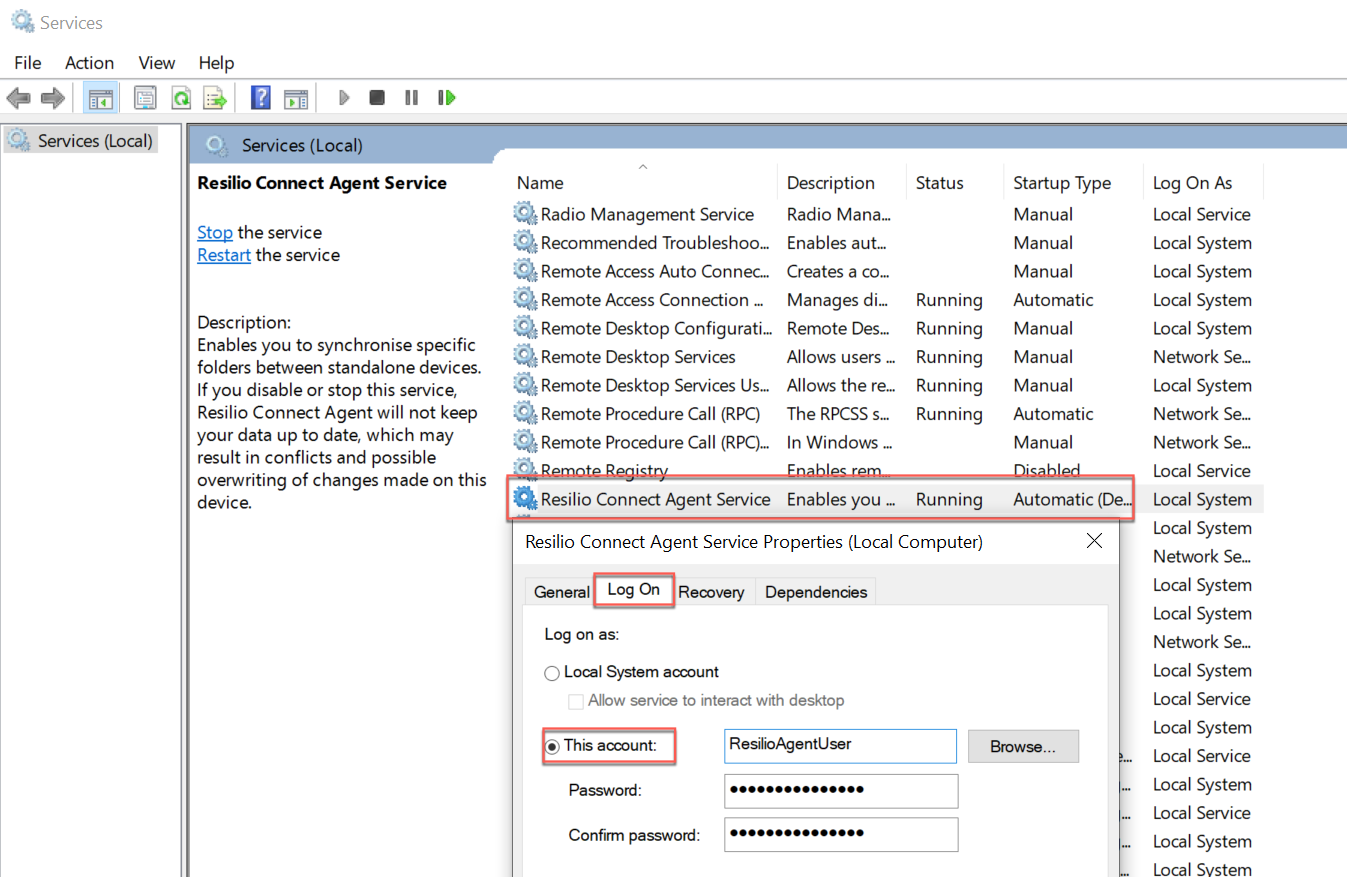The width and height of the screenshot is (1347, 877).
Task: Check Allow service to interact with desktop
Action: (x=576, y=701)
